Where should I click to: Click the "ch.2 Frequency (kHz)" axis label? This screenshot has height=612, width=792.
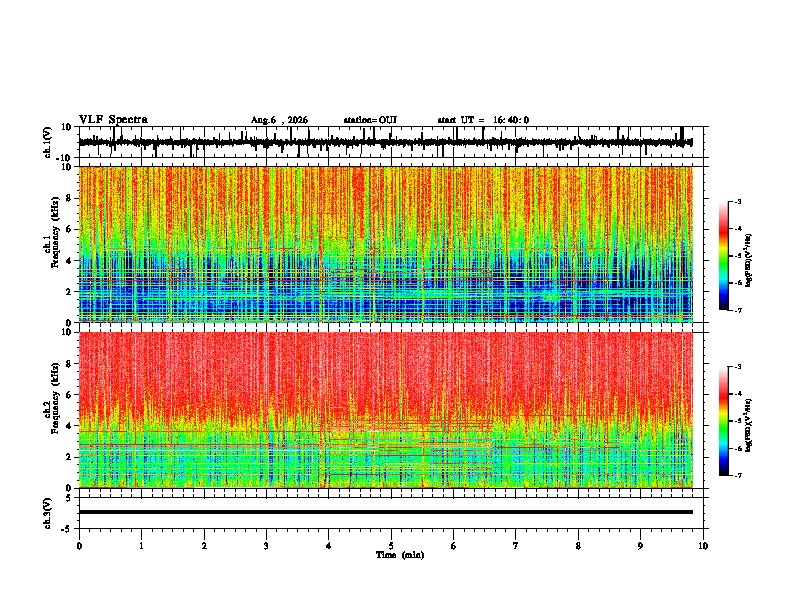click(x=51, y=398)
